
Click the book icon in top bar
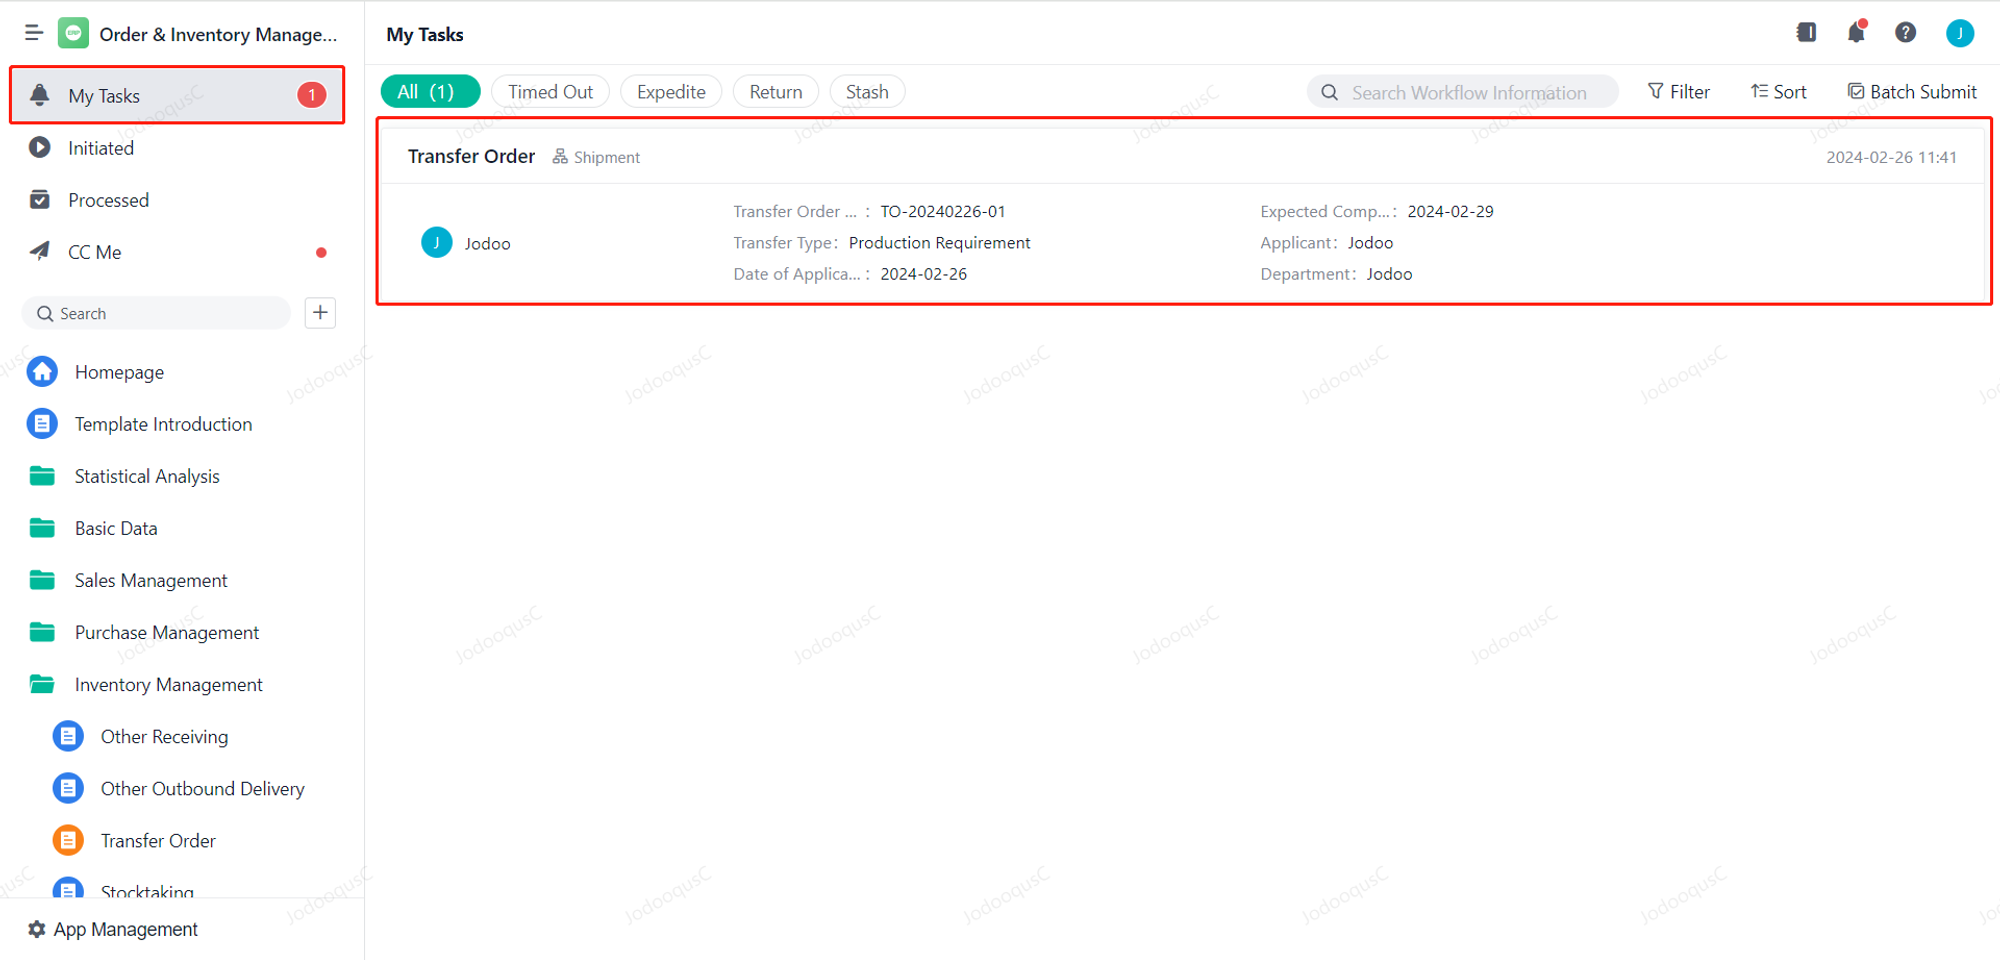tap(1806, 33)
